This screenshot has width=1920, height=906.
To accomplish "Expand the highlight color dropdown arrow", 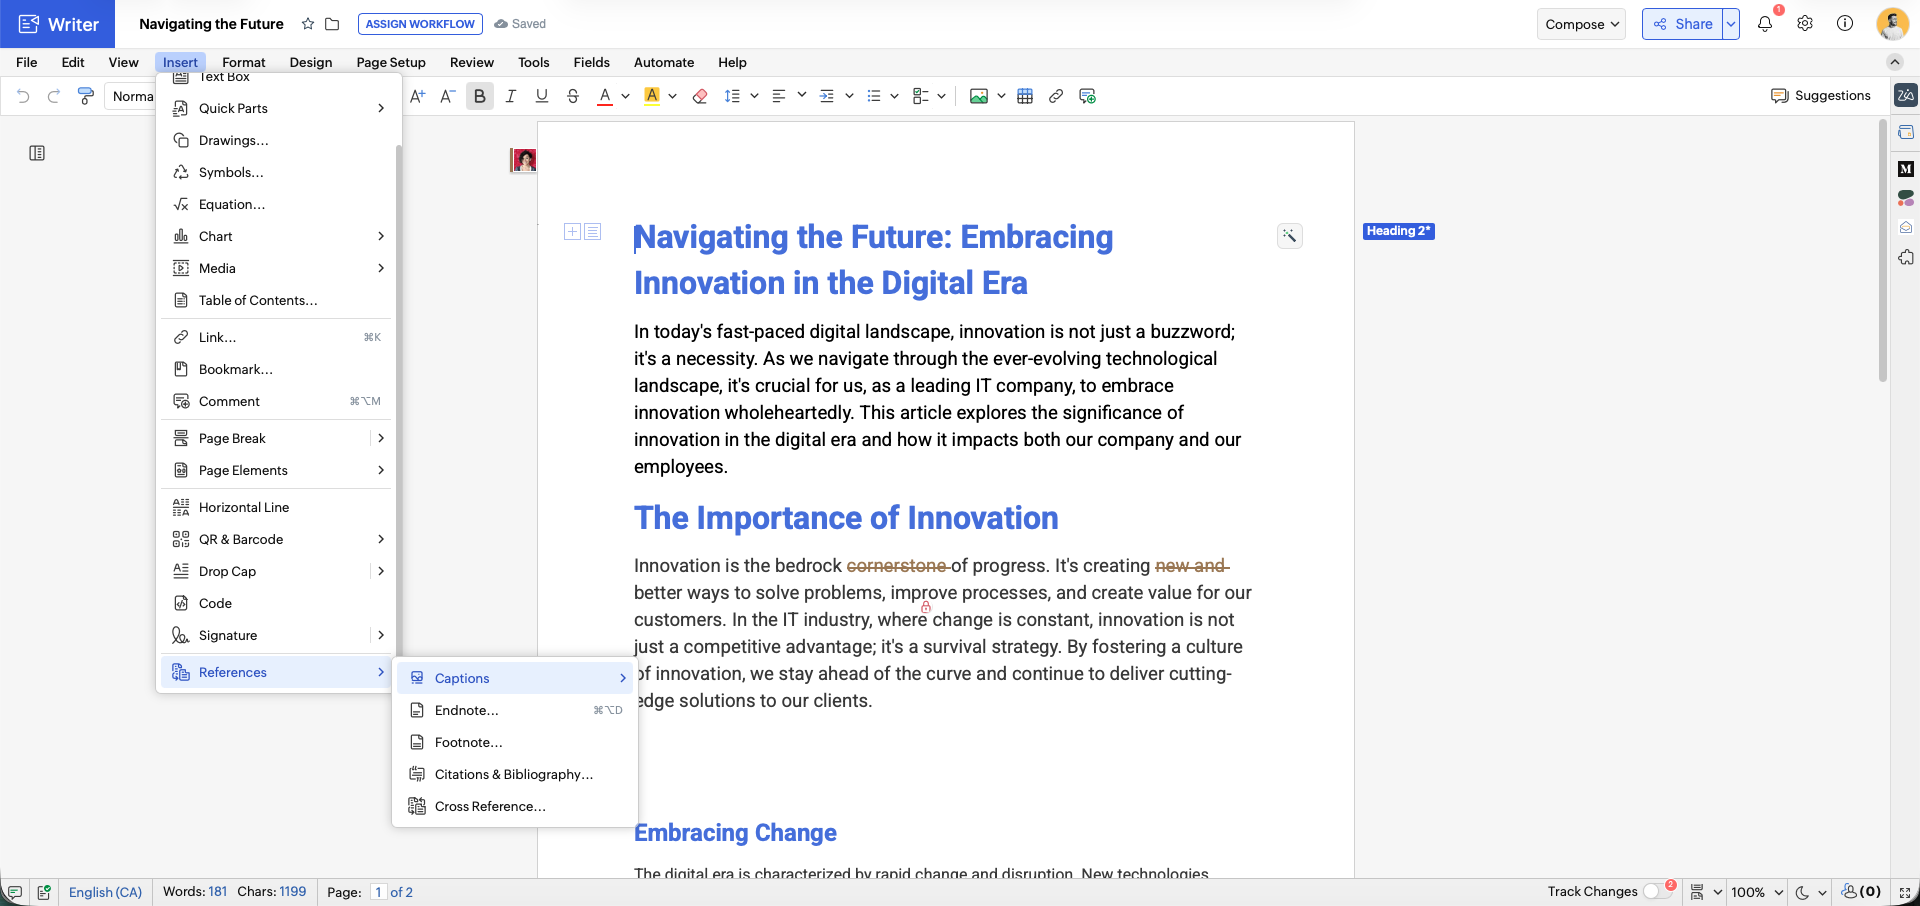I will [673, 96].
